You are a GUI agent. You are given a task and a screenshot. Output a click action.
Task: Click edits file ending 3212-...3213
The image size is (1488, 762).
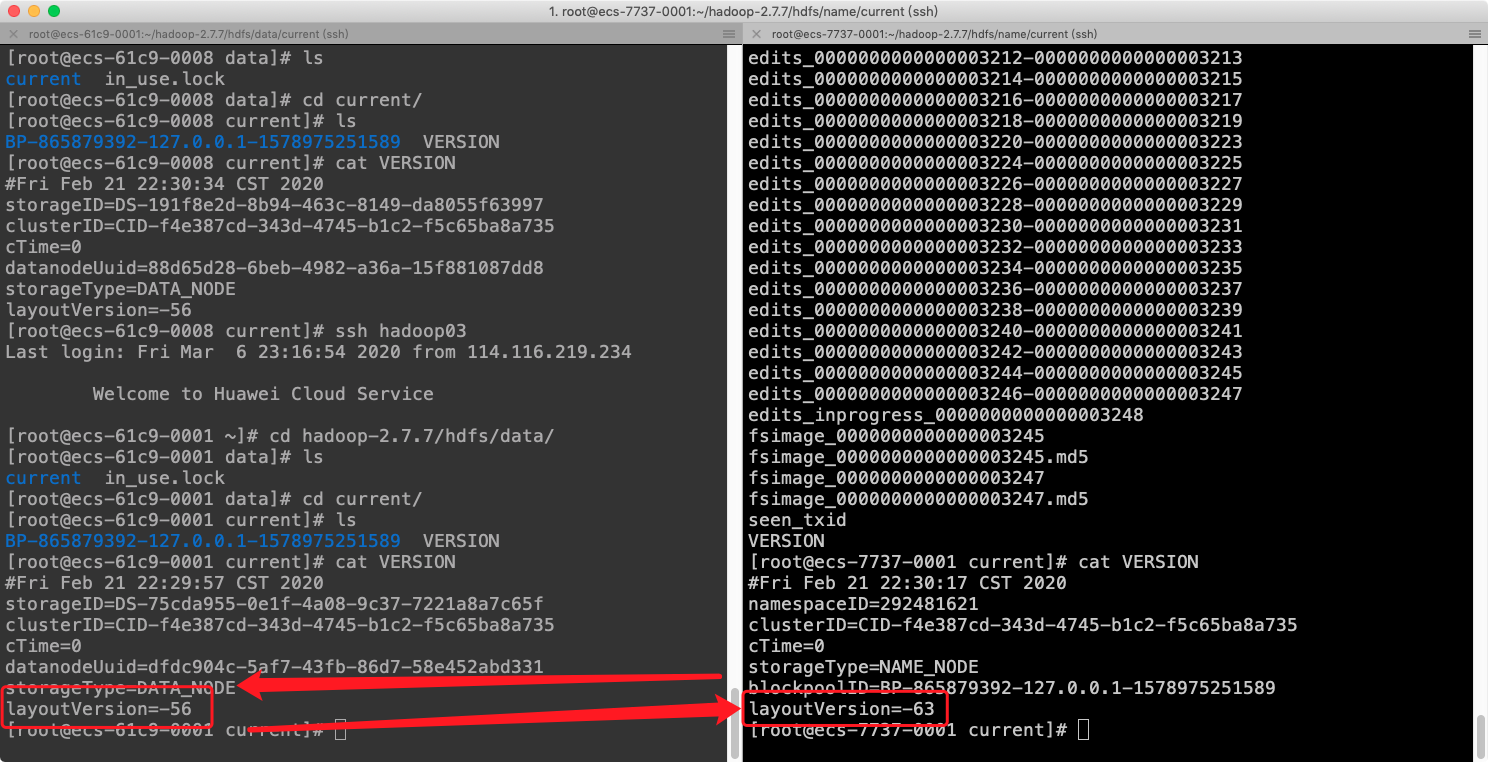[x=995, y=58]
